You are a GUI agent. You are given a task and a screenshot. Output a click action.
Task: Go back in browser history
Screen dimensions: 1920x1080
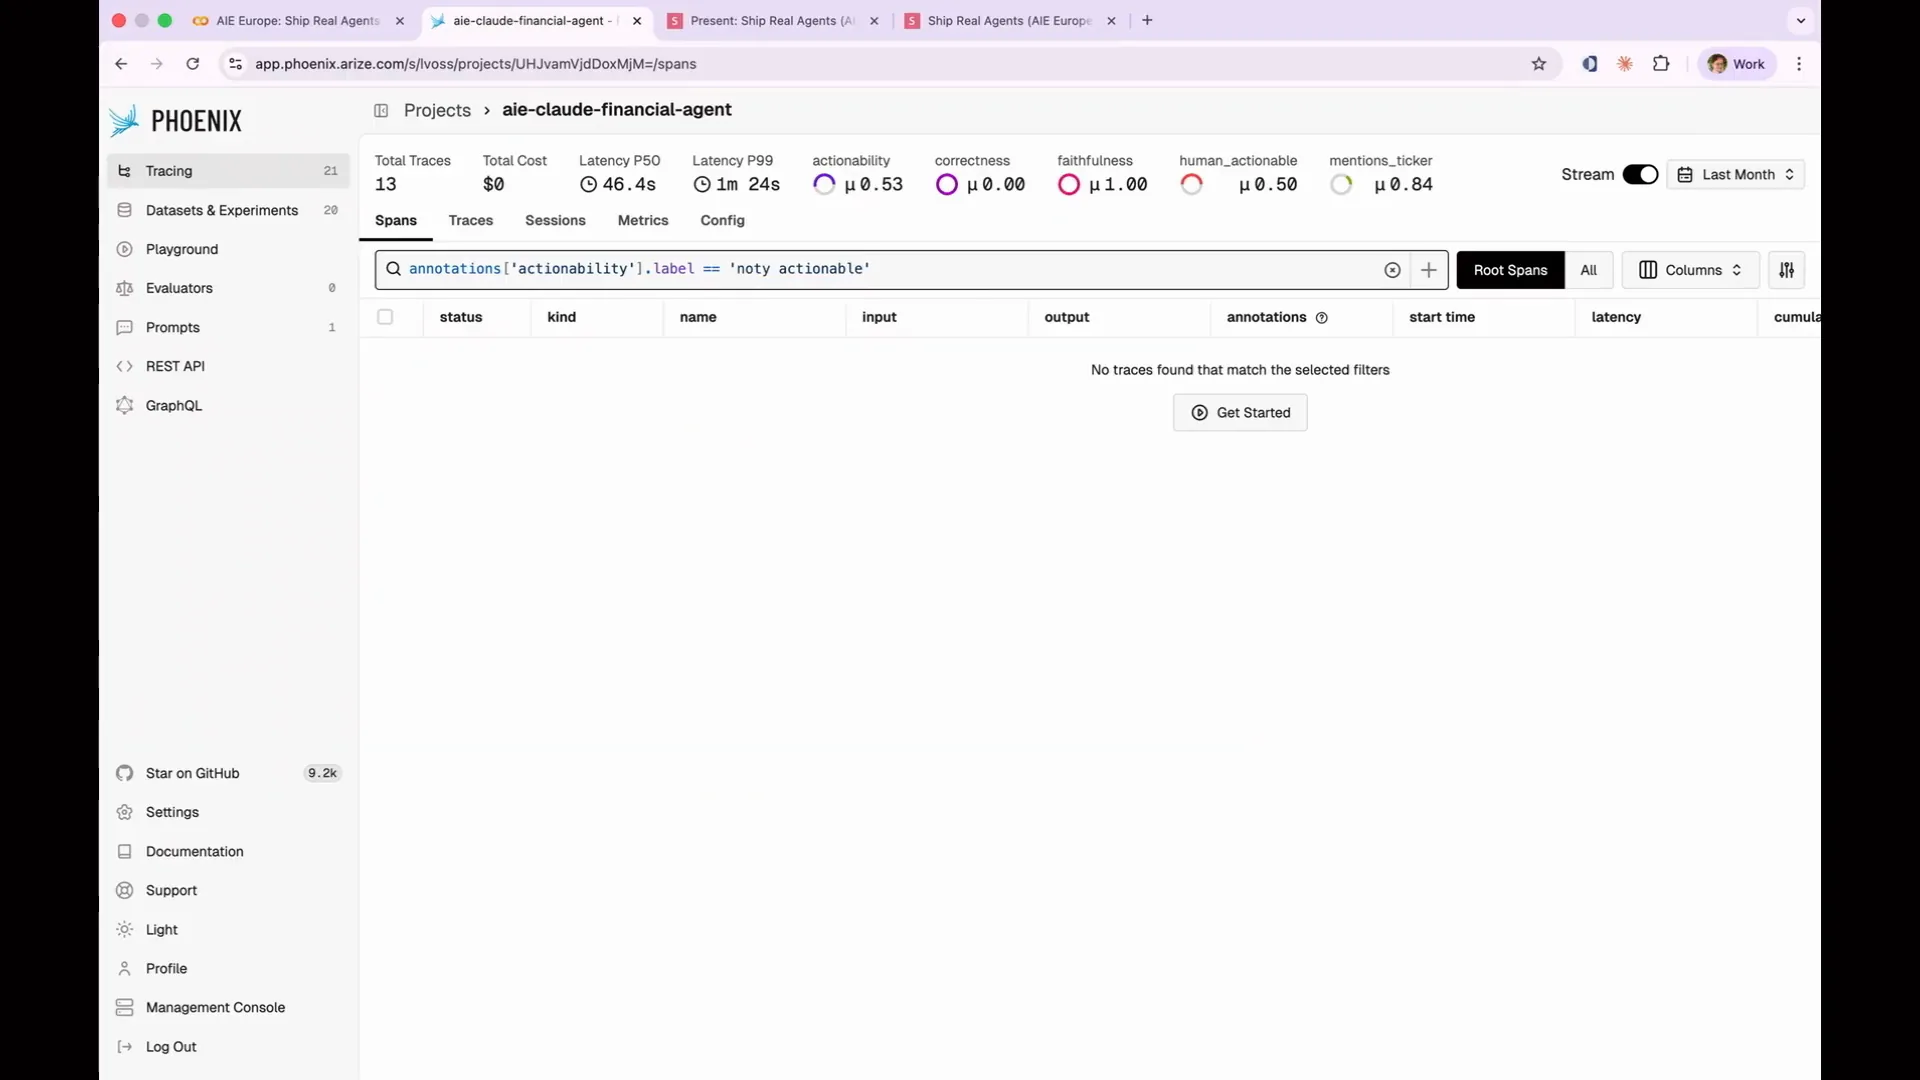click(121, 64)
